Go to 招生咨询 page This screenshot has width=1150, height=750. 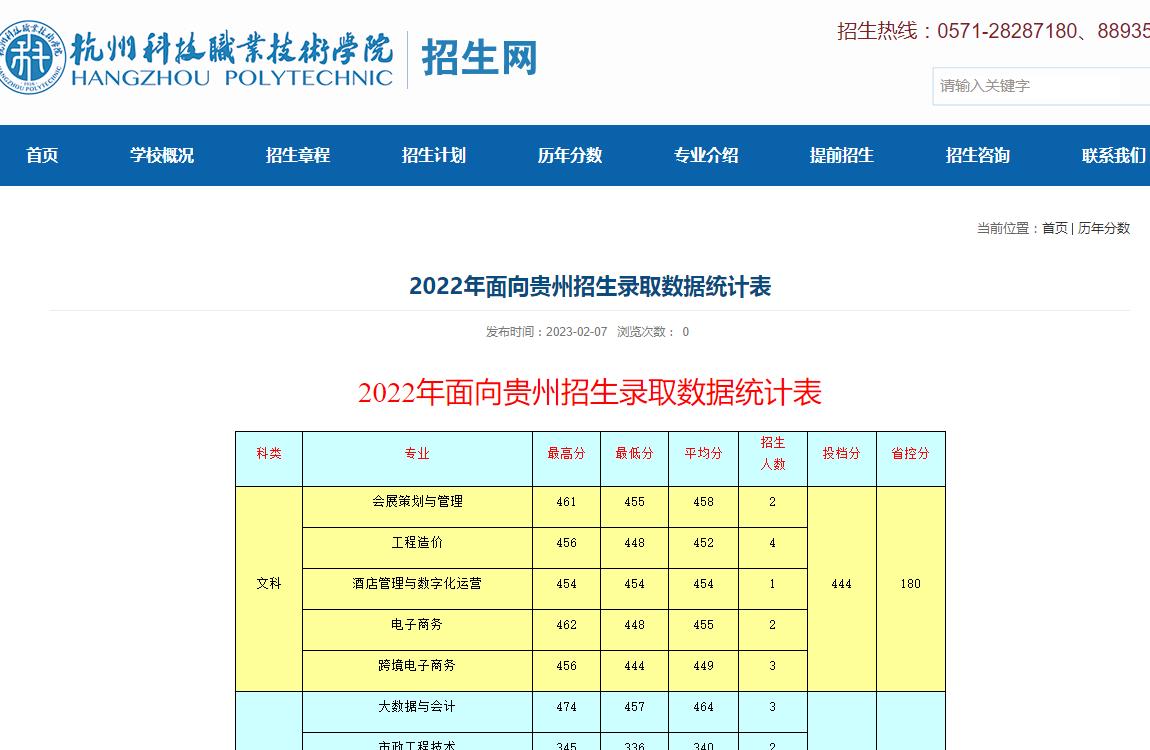point(978,155)
